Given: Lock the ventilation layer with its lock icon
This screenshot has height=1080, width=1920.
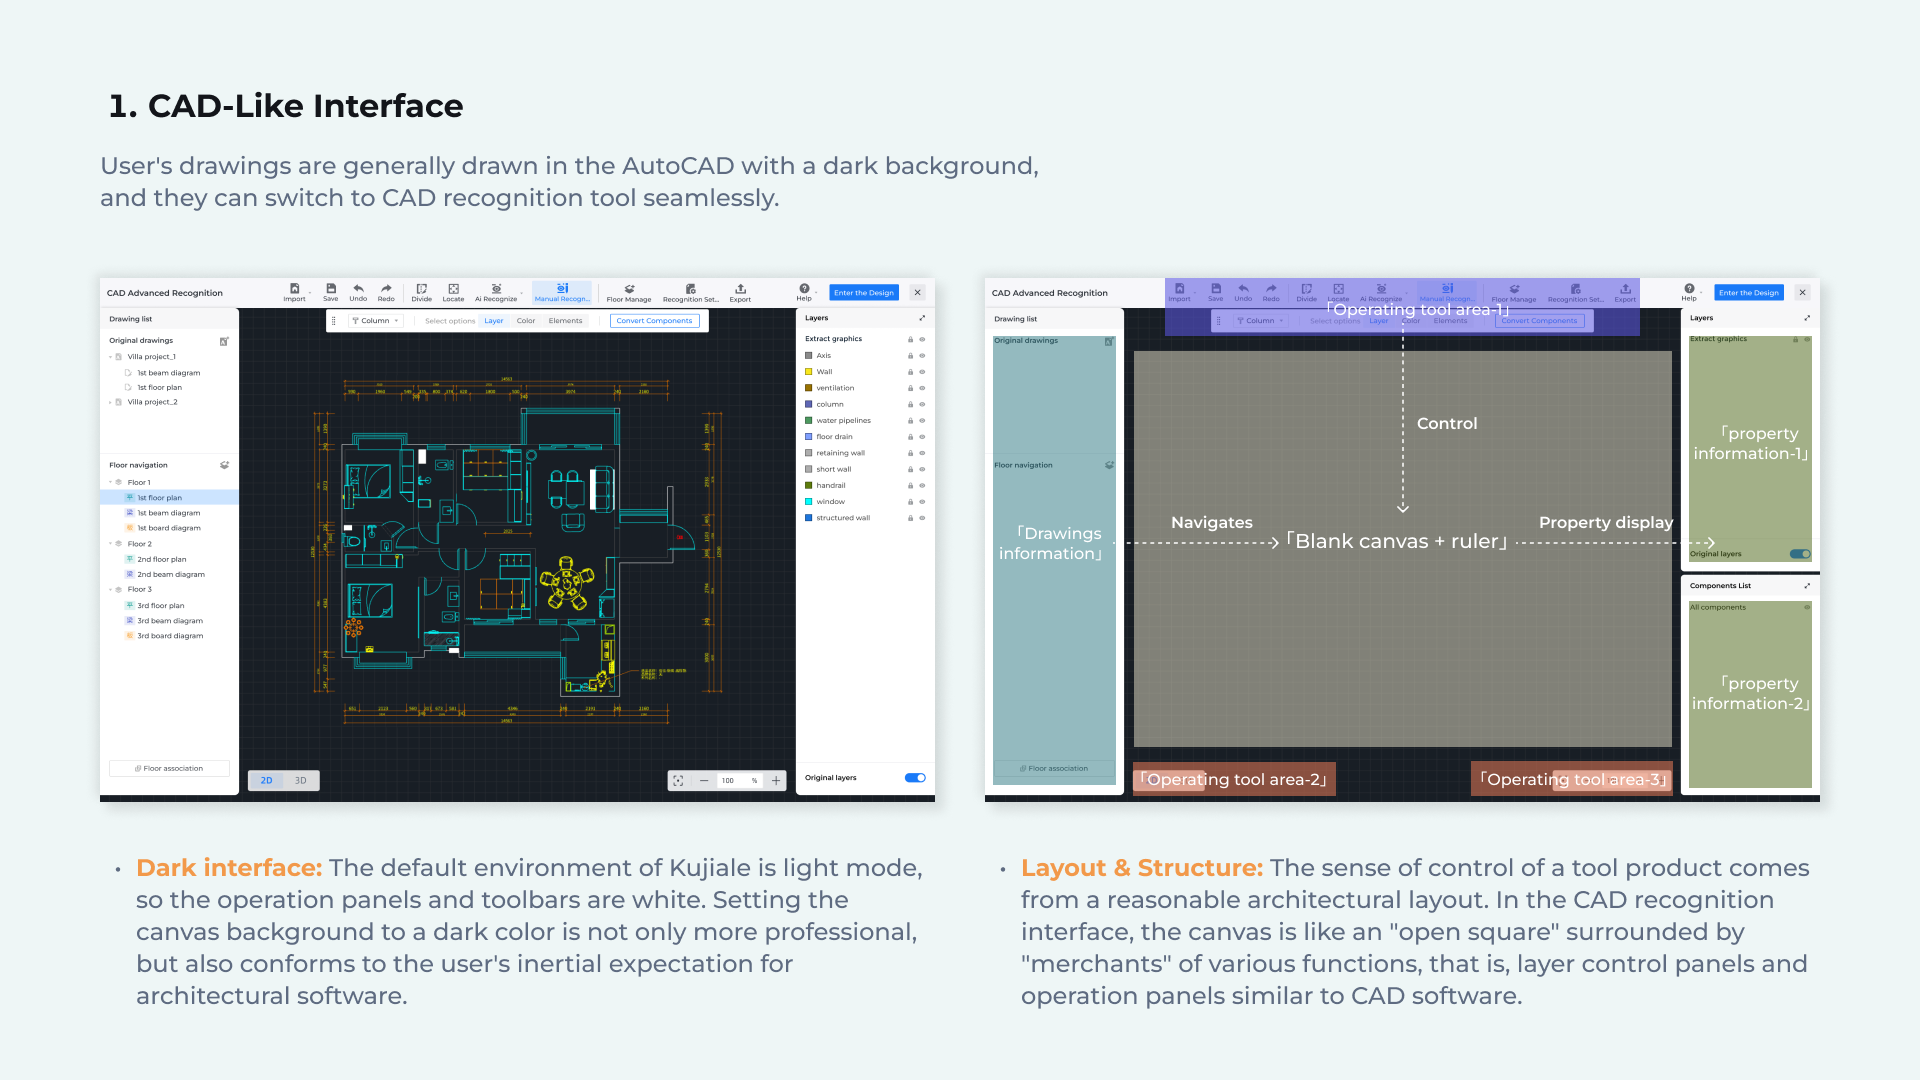Looking at the screenshot, I should coord(910,388).
